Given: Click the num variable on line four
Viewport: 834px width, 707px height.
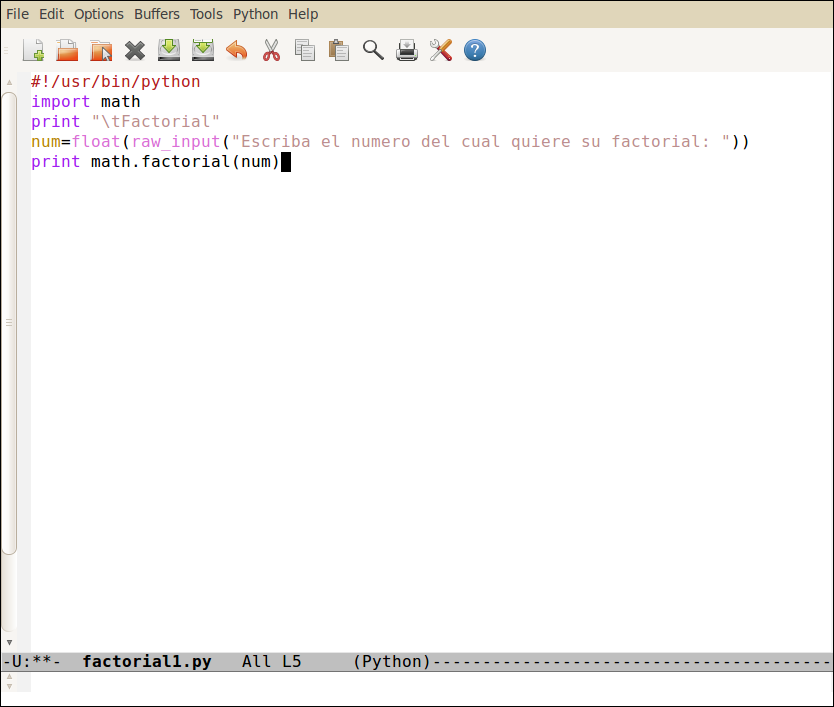Looking at the screenshot, I should point(46,142).
